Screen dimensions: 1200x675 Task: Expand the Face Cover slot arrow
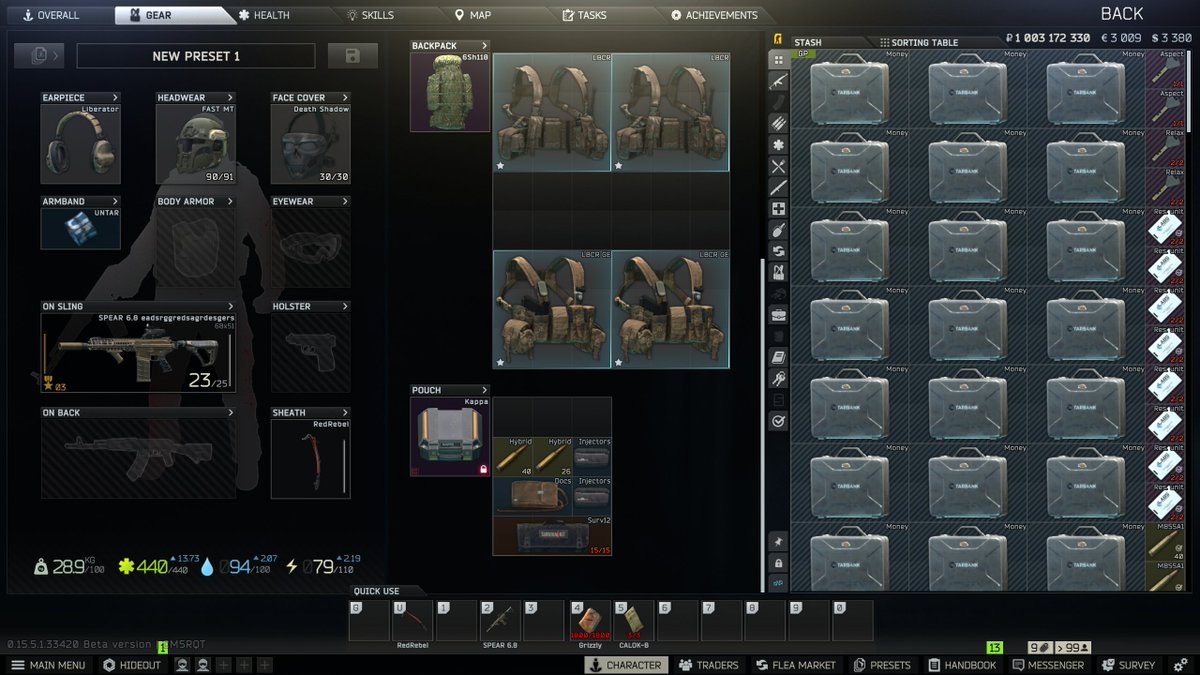[x=345, y=98]
